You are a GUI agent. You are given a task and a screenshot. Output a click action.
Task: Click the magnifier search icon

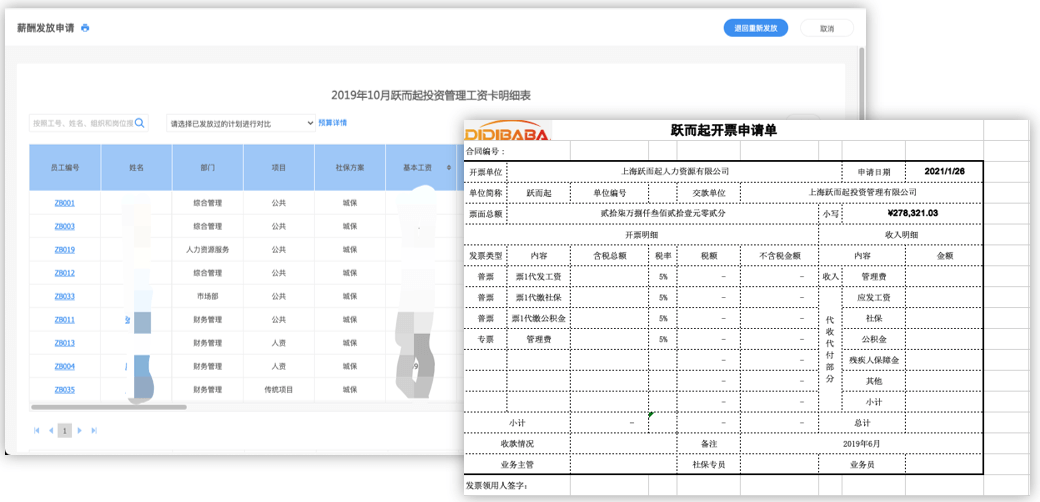pyautogui.click(x=140, y=123)
